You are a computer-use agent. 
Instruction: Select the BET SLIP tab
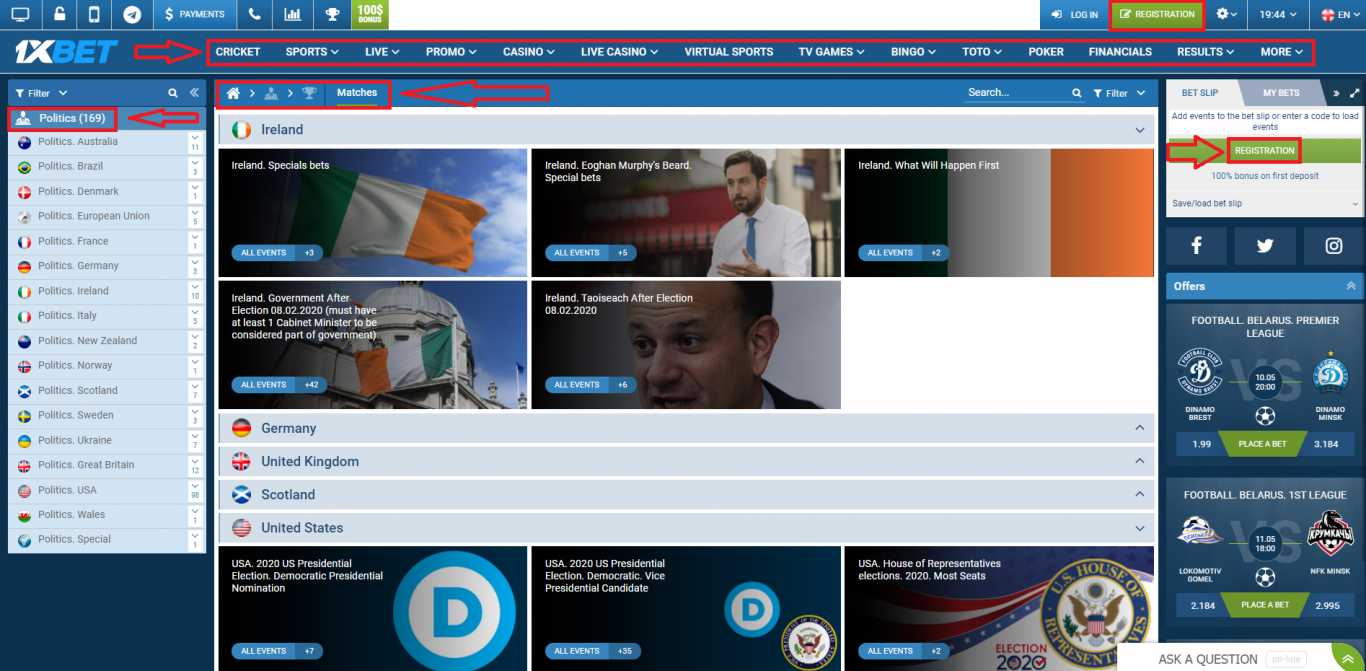coord(1200,93)
